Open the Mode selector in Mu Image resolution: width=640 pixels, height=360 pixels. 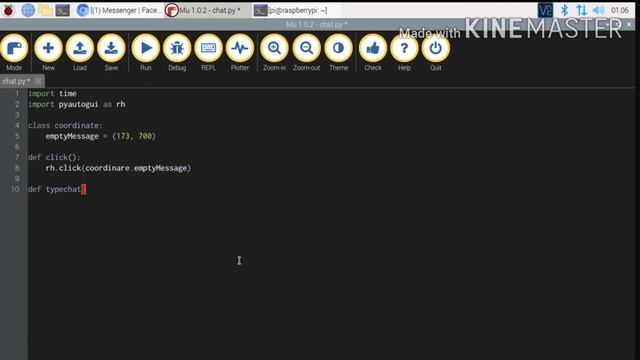(14, 53)
